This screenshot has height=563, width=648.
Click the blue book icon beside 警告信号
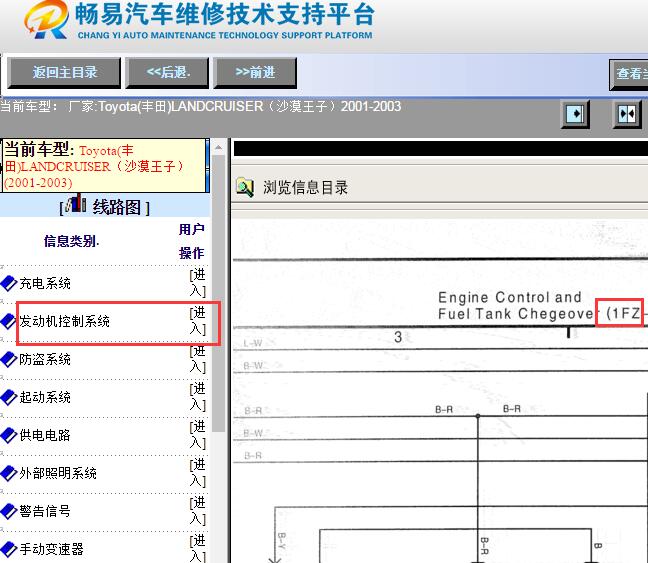[x=9, y=511]
